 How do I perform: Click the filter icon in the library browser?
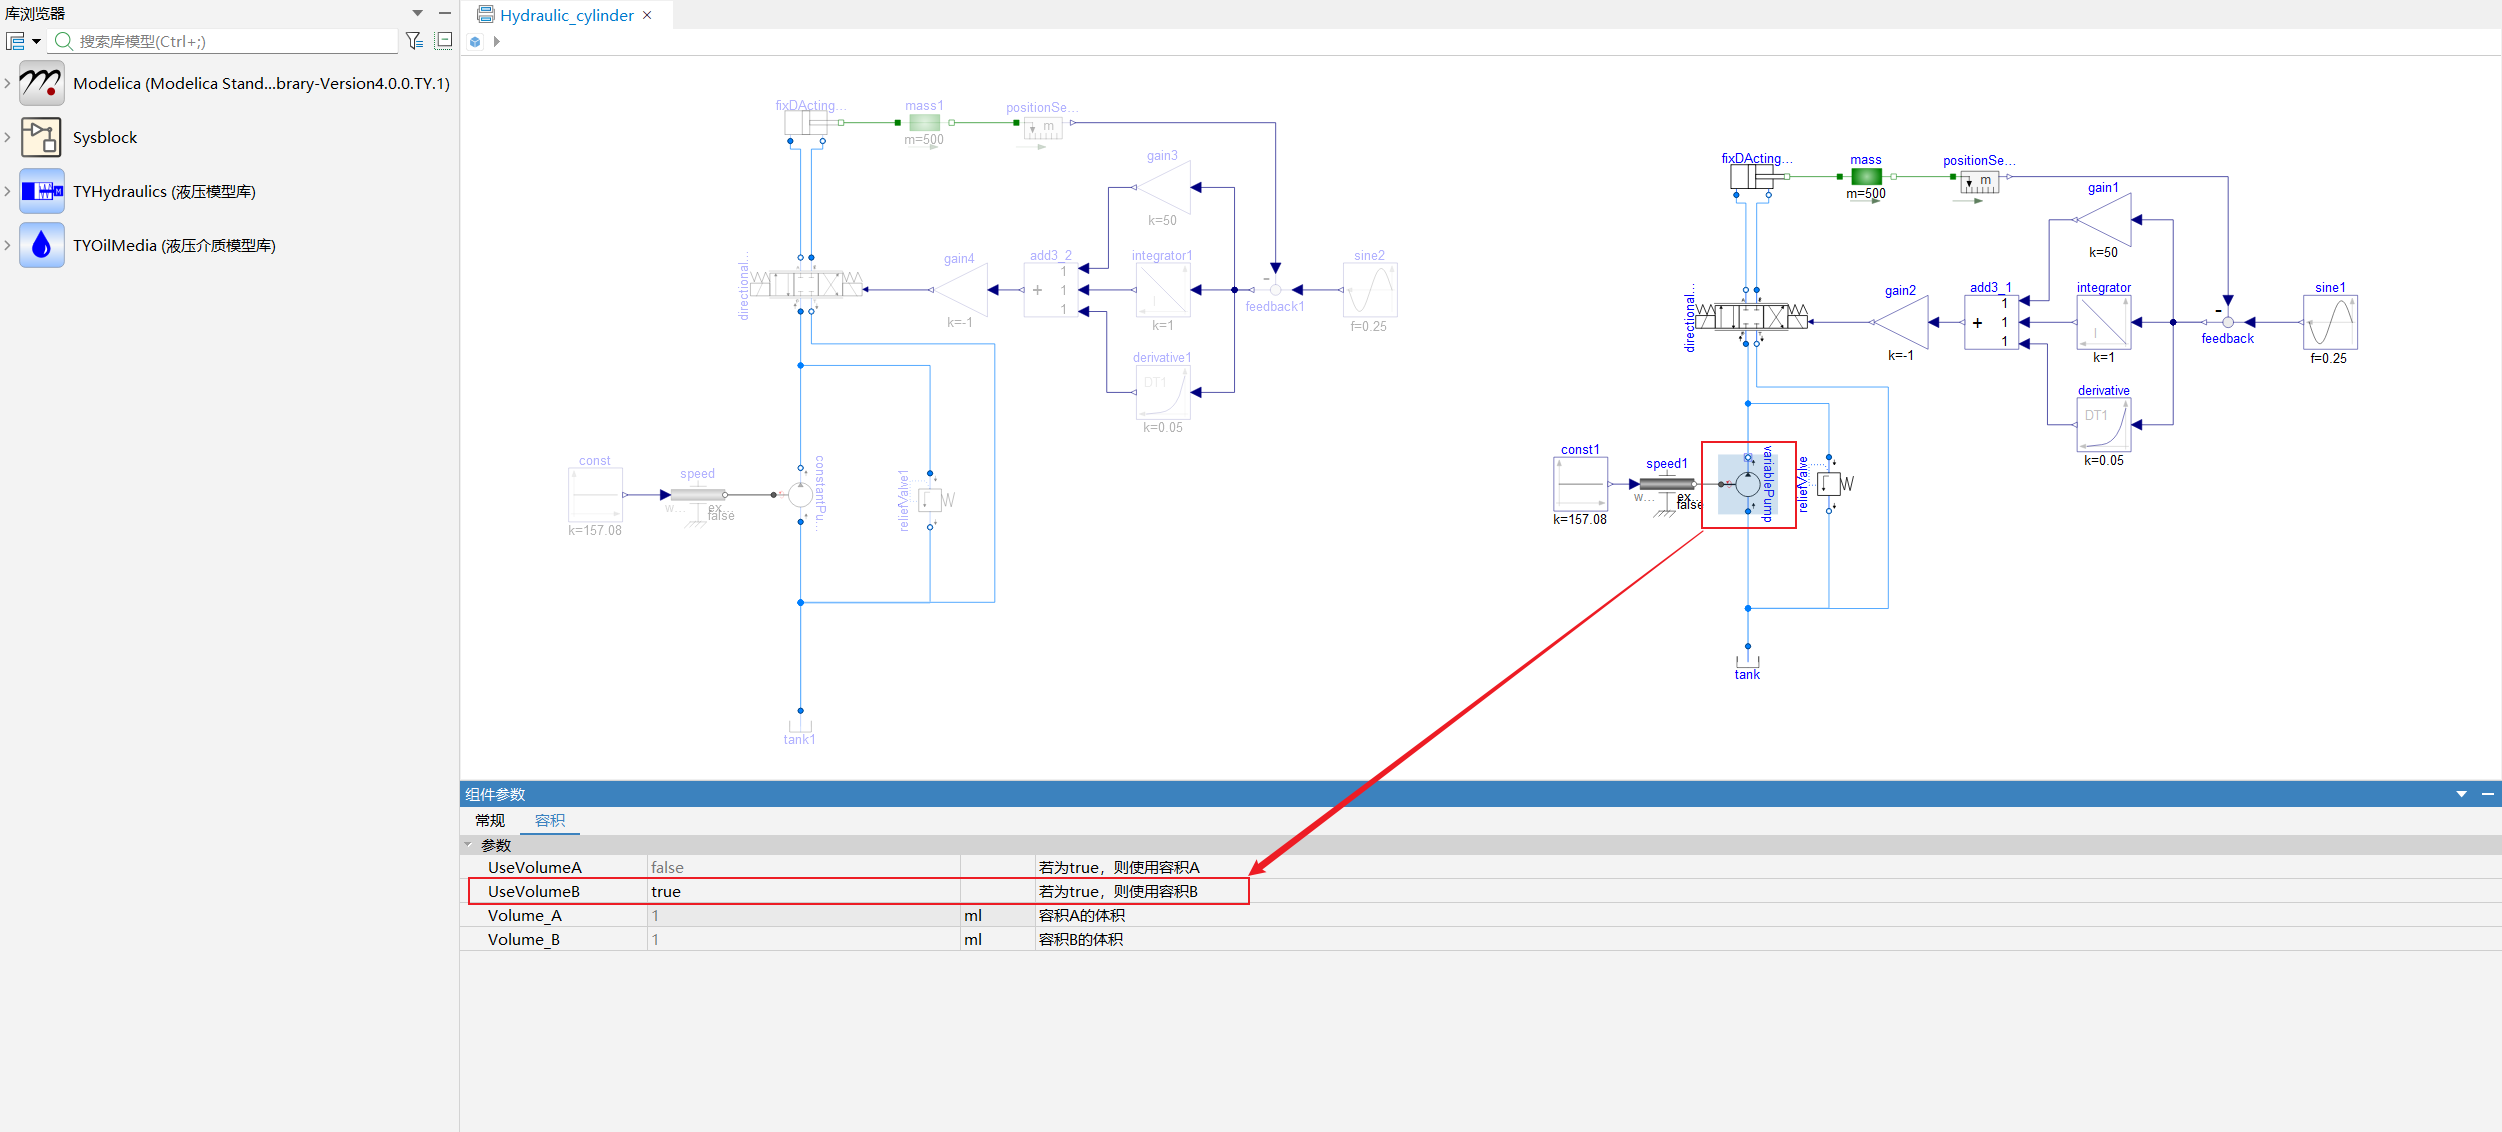click(x=414, y=41)
